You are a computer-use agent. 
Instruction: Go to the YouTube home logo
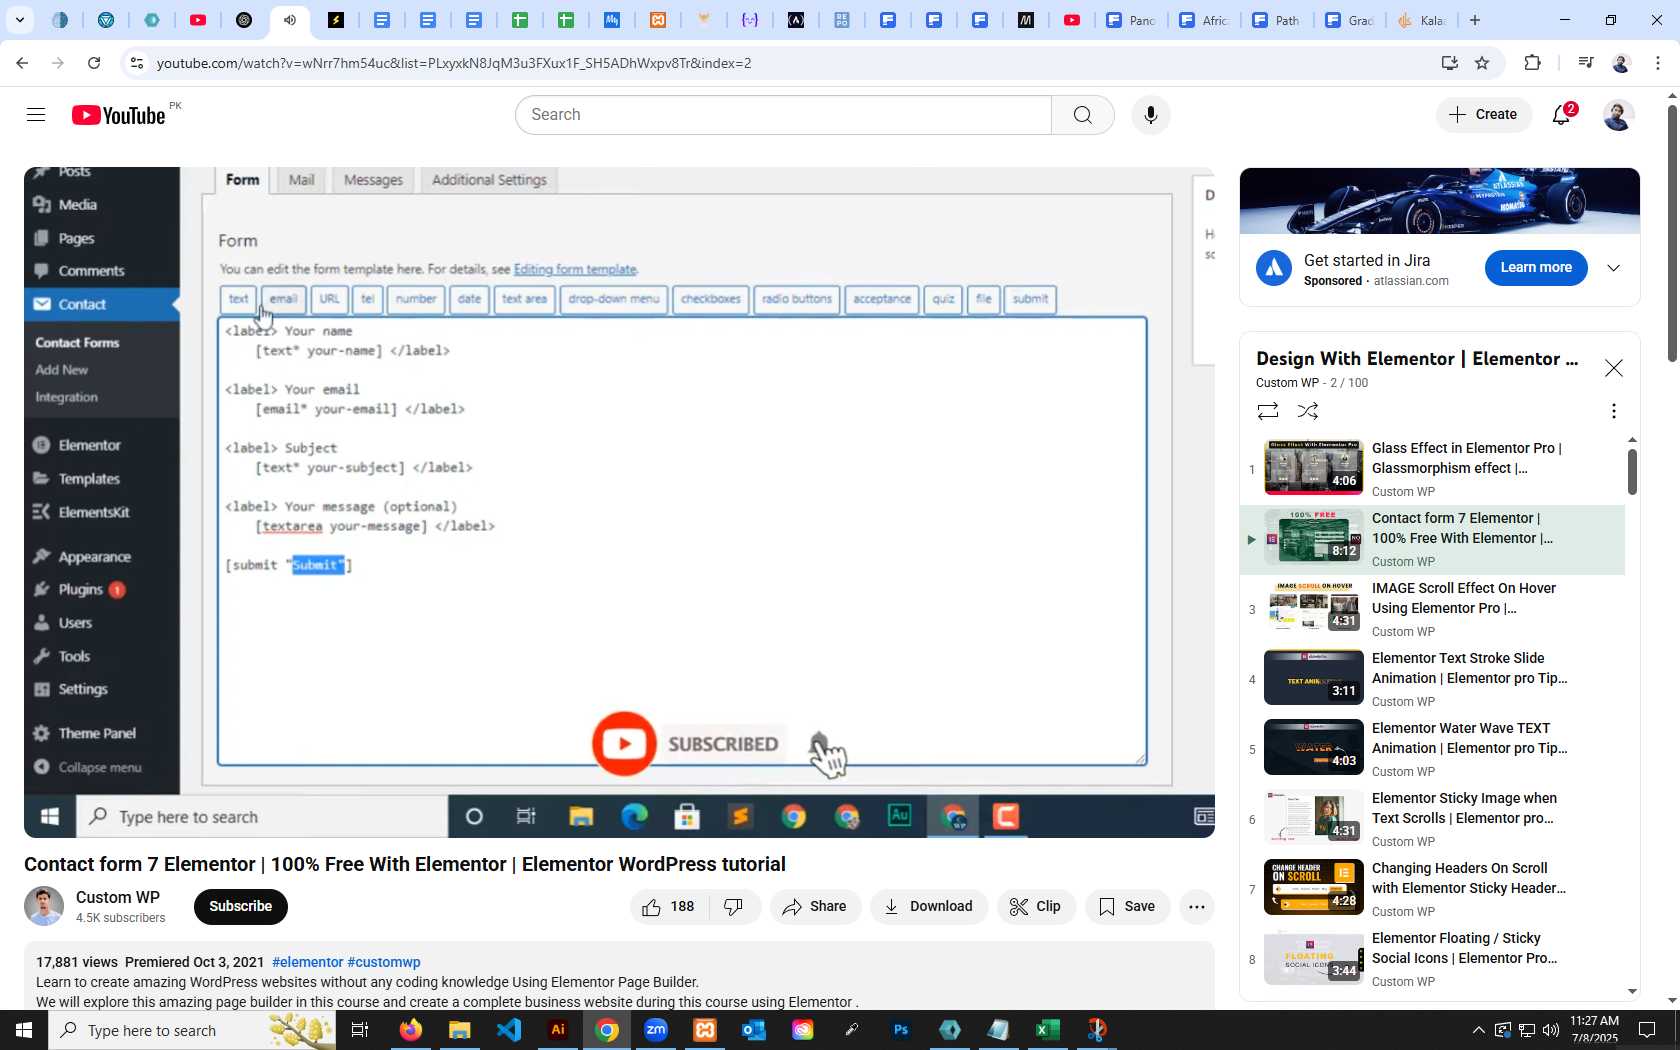tap(119, 115)
